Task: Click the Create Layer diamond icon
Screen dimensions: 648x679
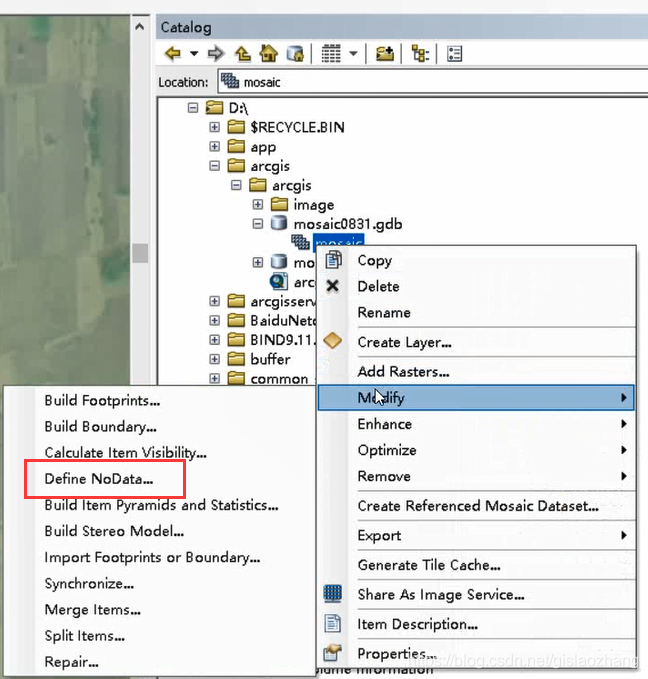Action: pyautogui.click(x=333, y=341)
